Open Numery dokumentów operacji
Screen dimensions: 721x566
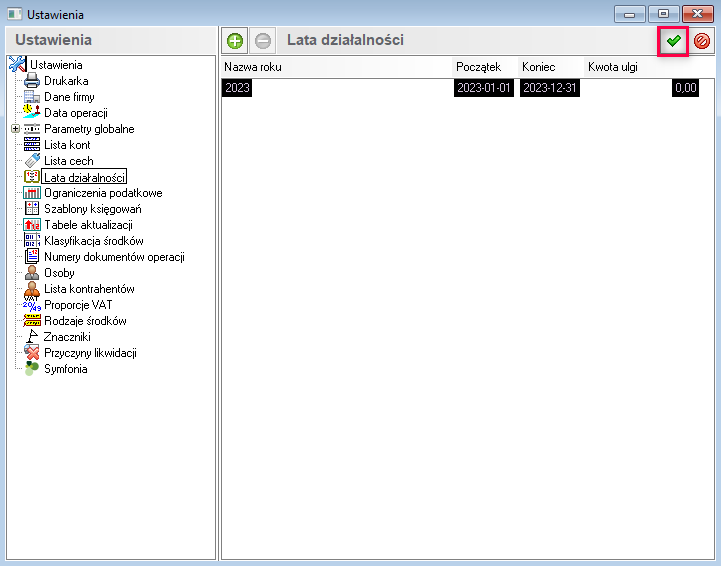pyautogui.click(x=114, y=257)
